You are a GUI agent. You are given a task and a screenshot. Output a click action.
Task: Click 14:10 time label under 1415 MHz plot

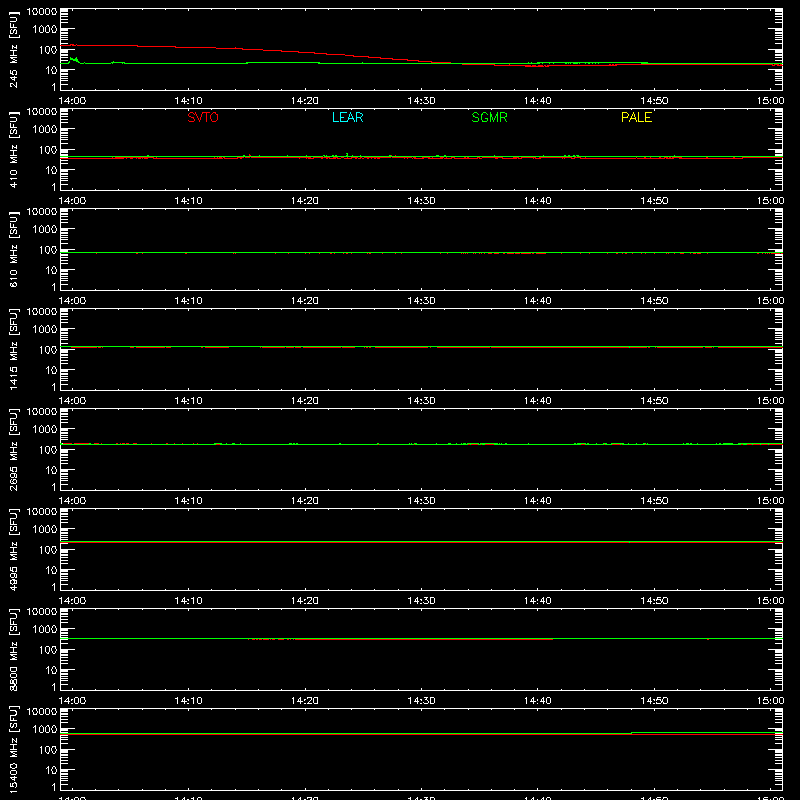point(188,401)
